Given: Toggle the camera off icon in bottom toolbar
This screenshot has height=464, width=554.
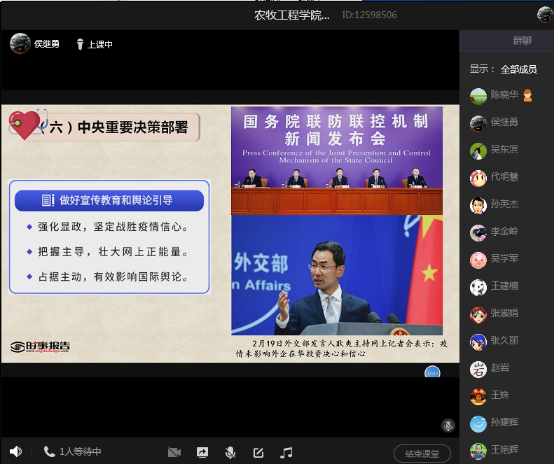Looking at the screenshot, I should point(174,452).
